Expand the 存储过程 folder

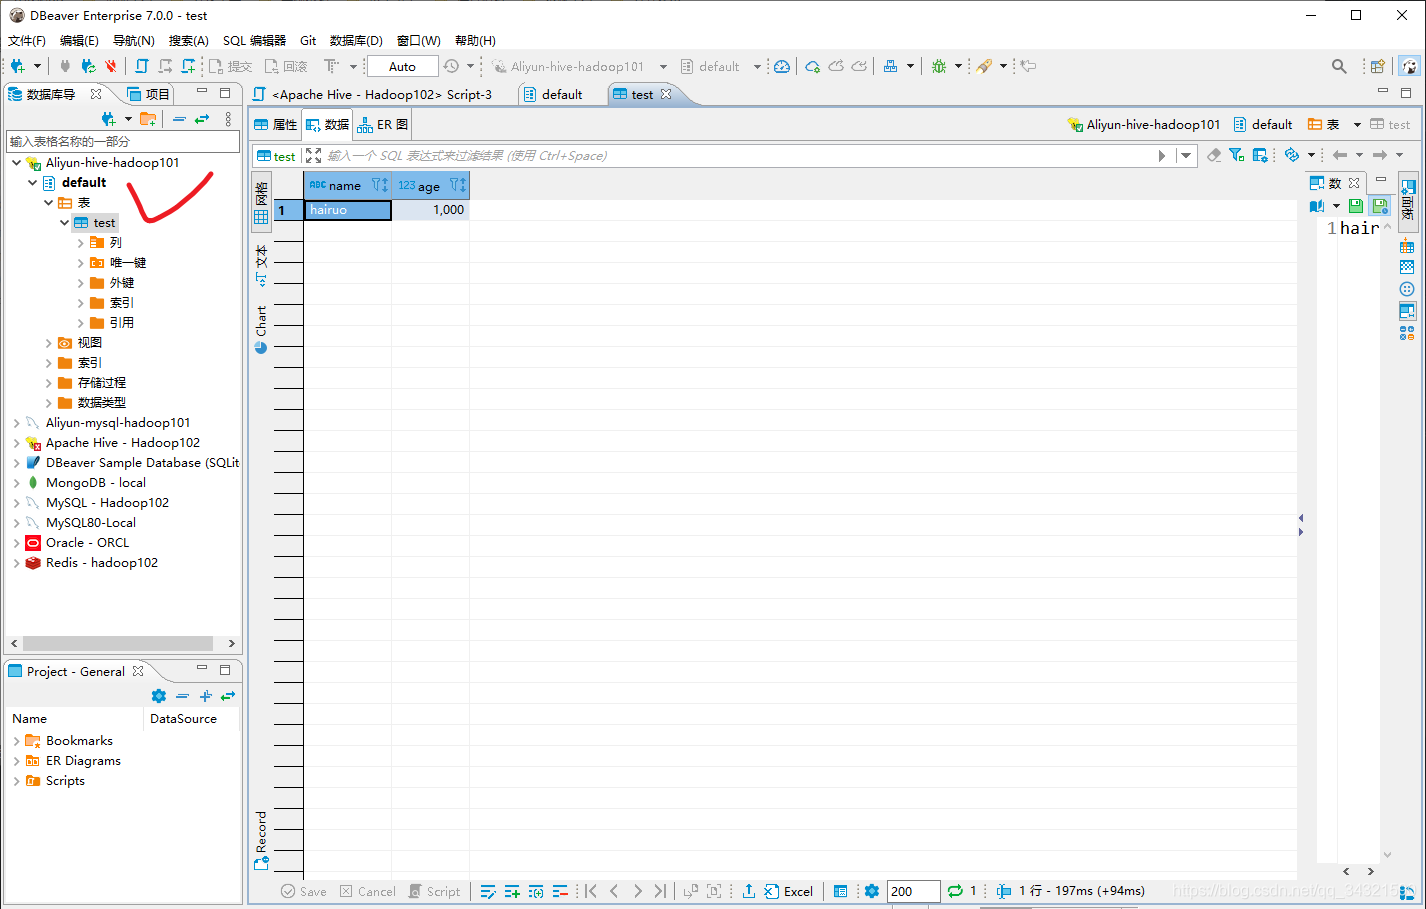point(48,382)
